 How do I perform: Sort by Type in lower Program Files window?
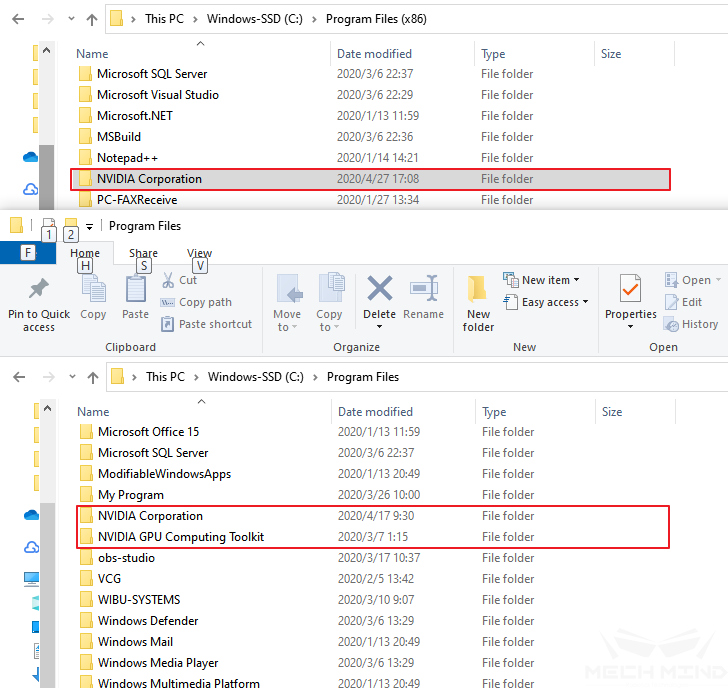[494, 412]
